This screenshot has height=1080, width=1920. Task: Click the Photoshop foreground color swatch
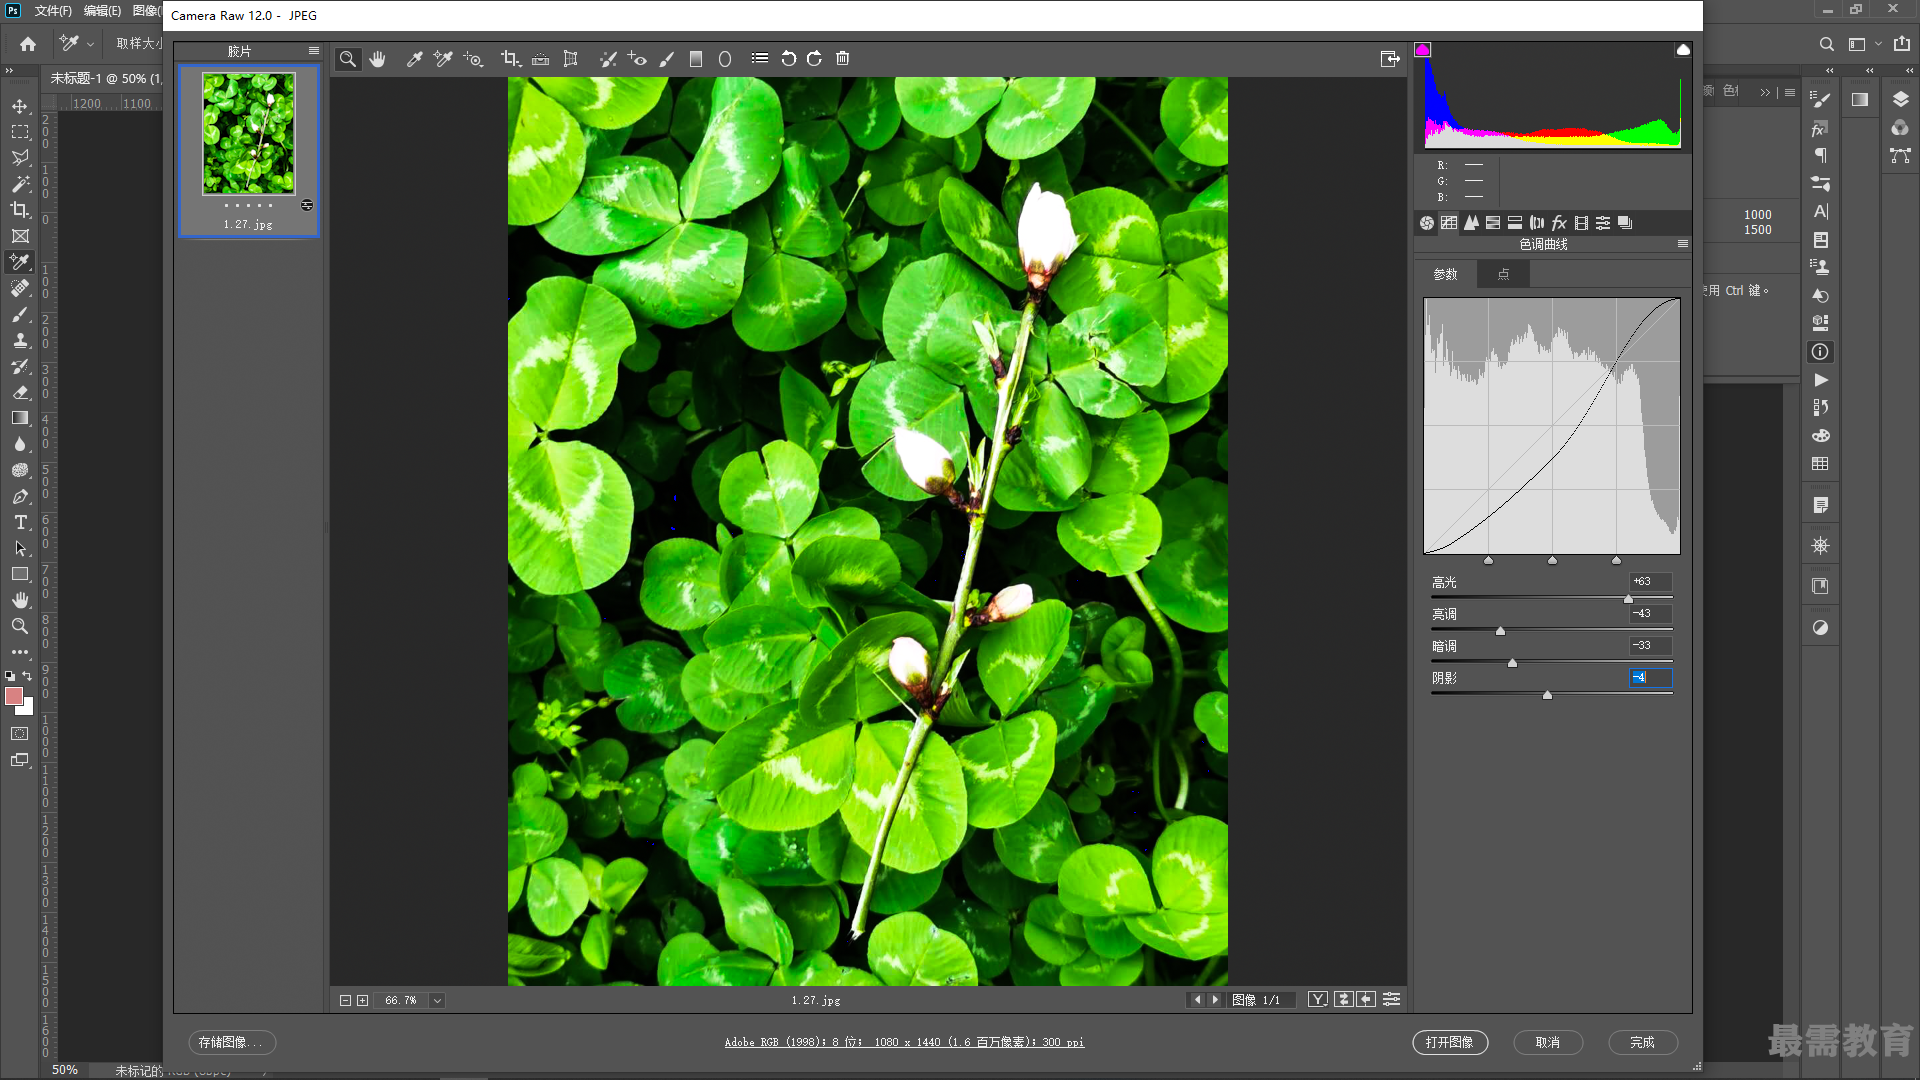tap(14, 696)
